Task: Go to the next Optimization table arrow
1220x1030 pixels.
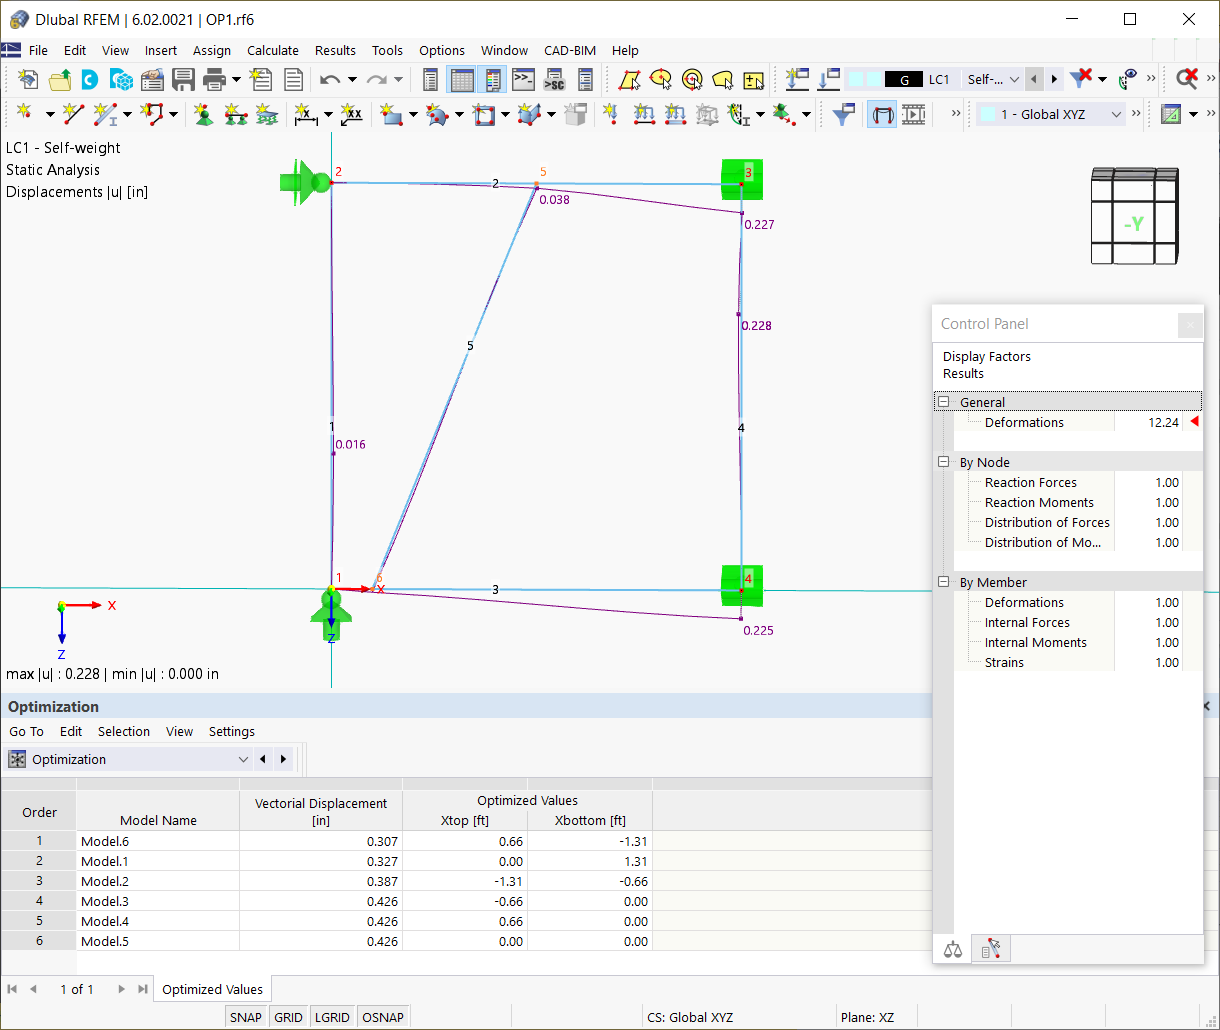Action: 283,759
